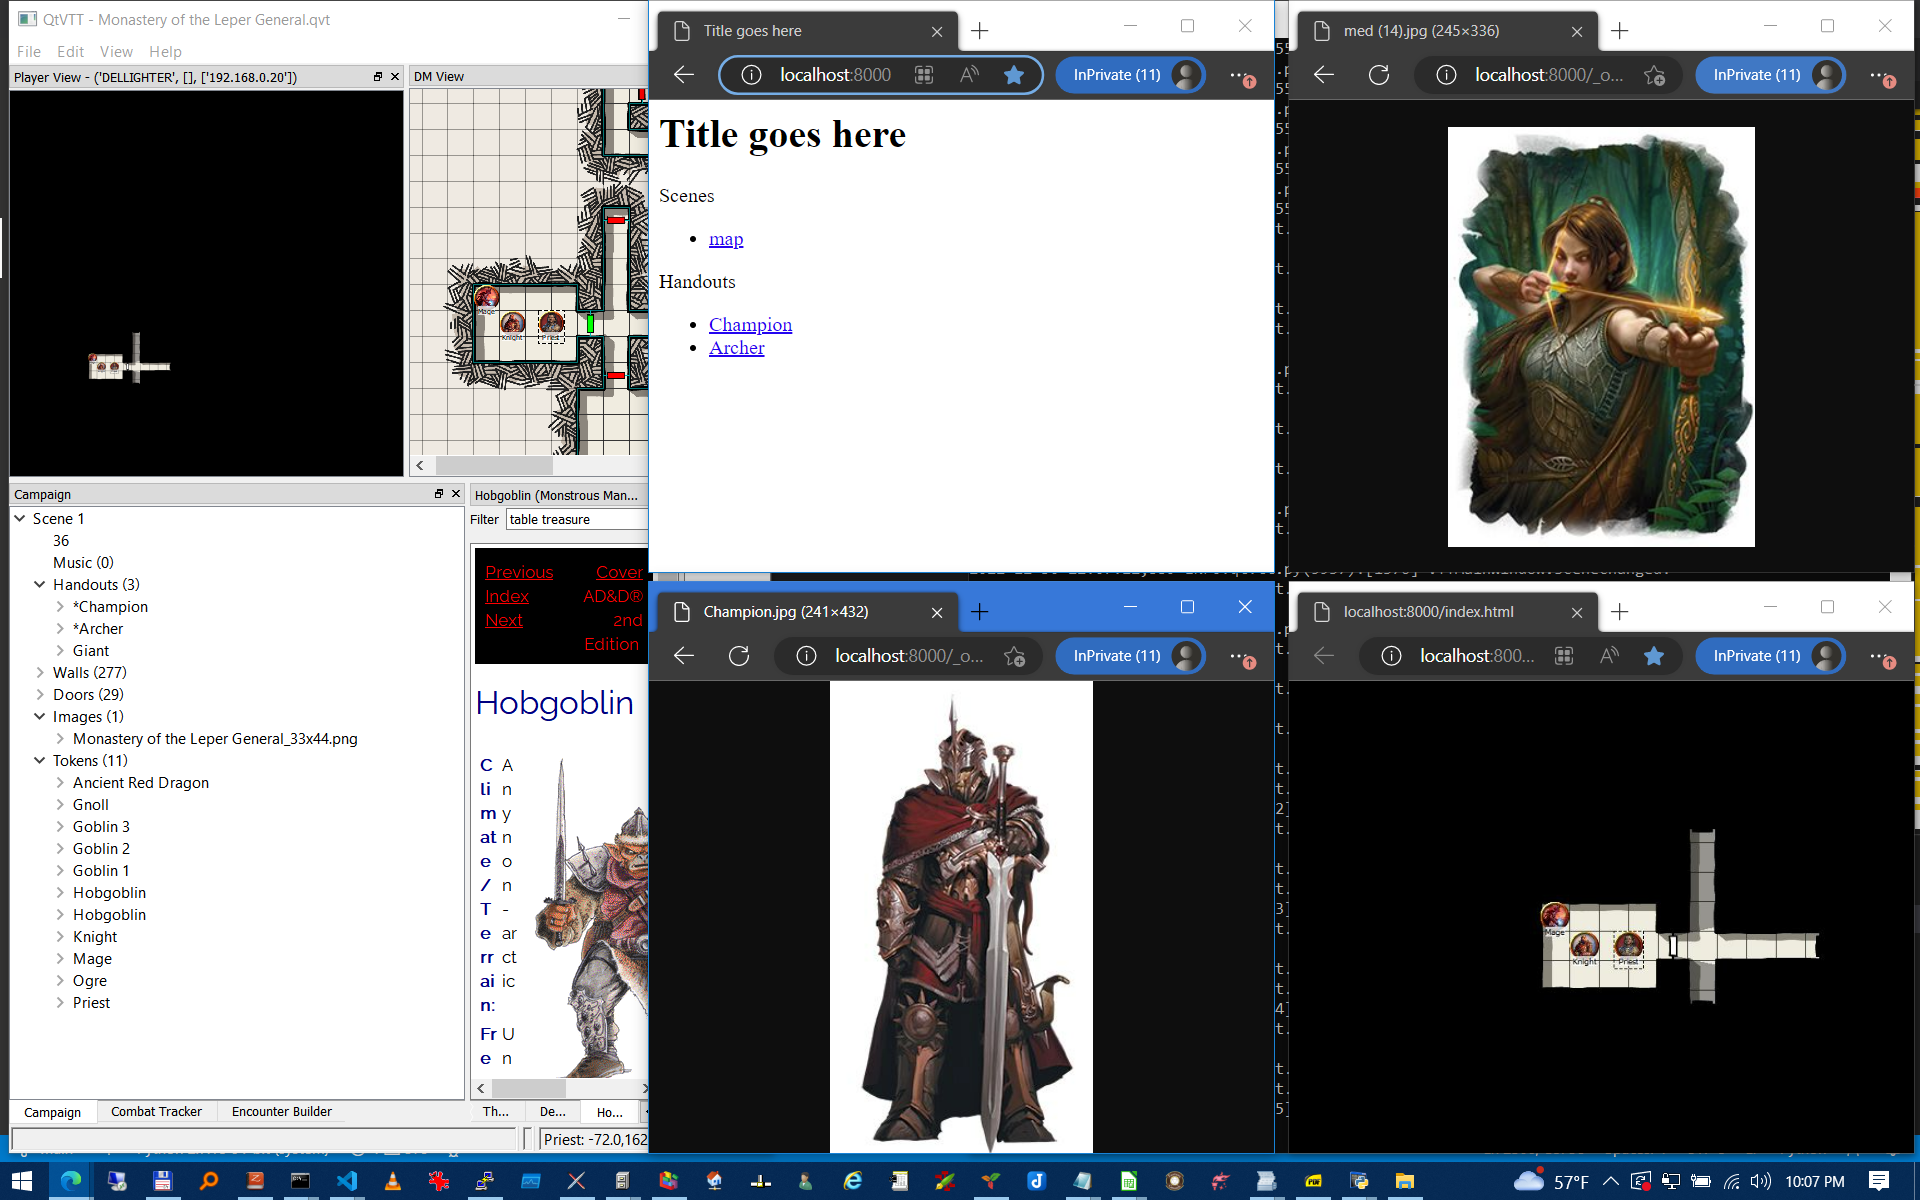
Task: Add med (14).jpg page to favorites
Action: pos(1655,75)
